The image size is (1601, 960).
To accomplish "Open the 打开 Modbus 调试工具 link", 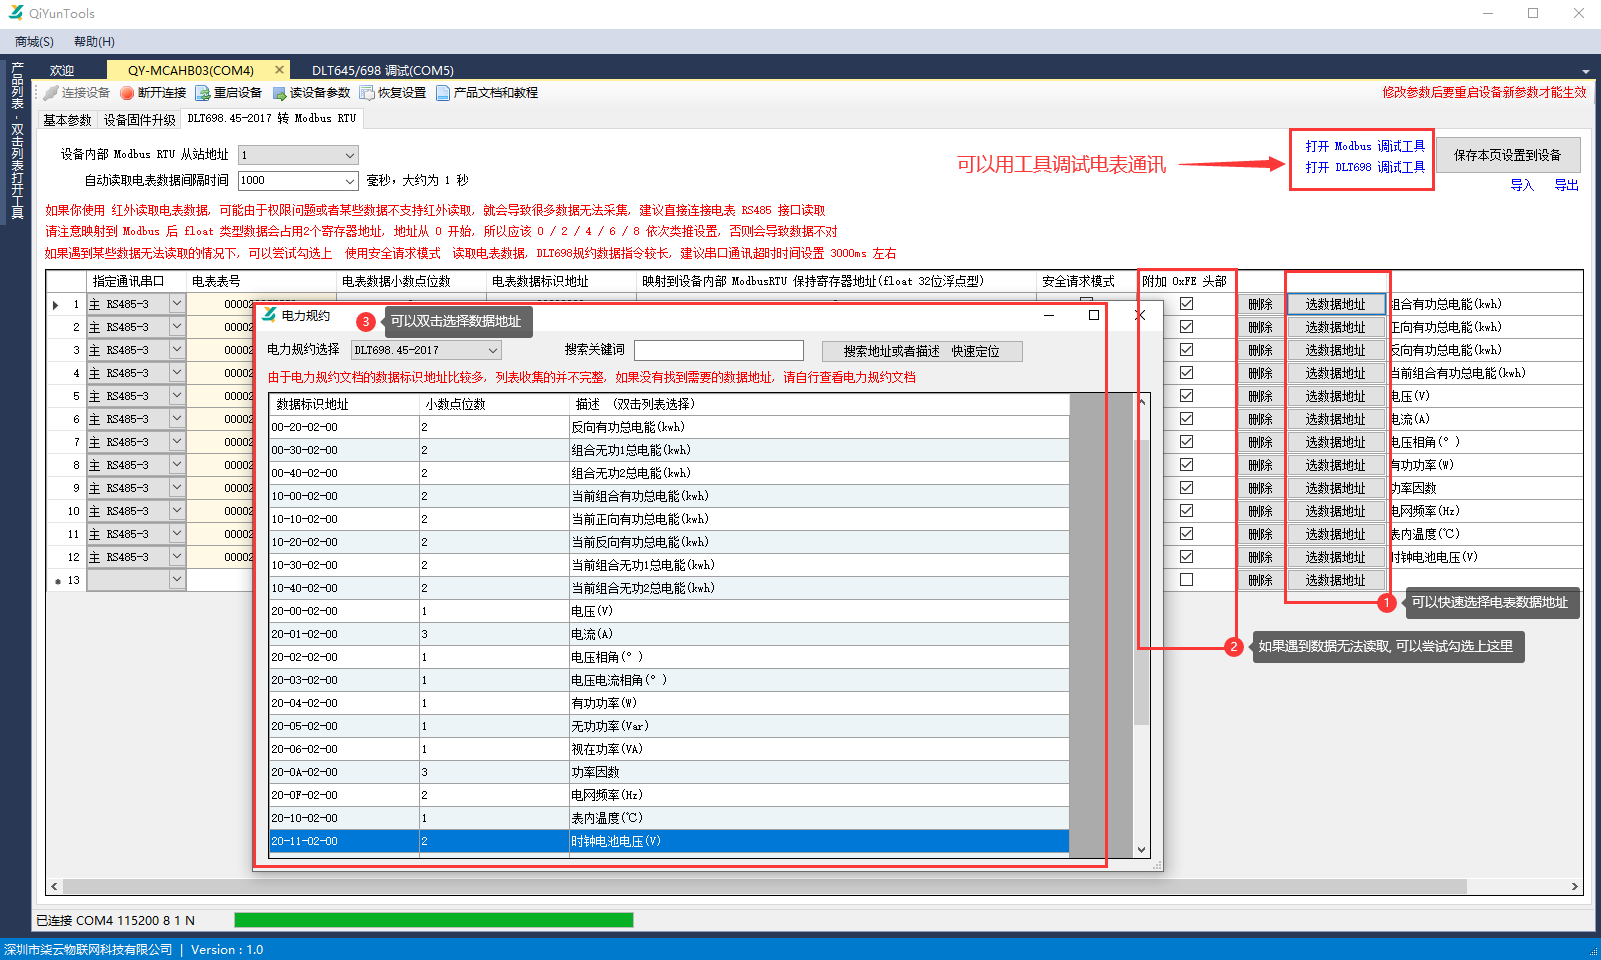I will 1364,146.
